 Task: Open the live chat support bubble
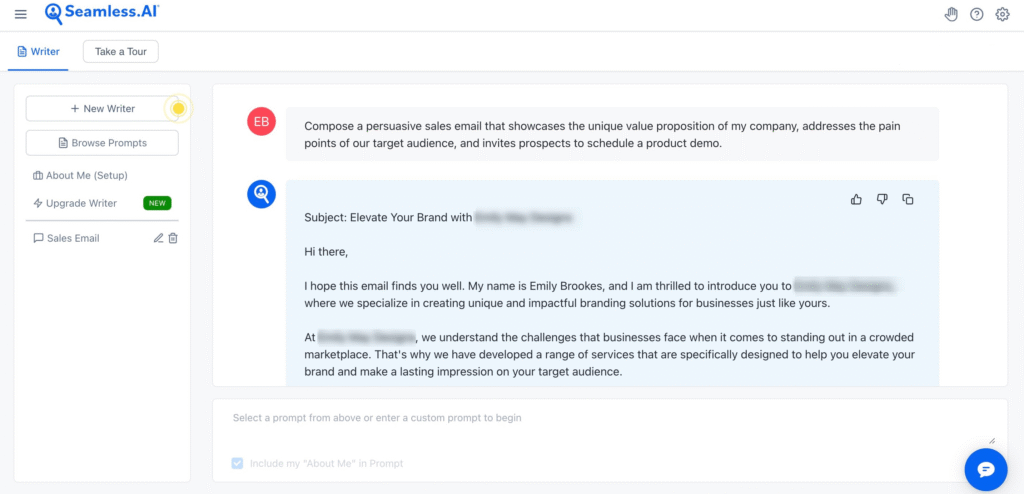[x=985, y=469]
